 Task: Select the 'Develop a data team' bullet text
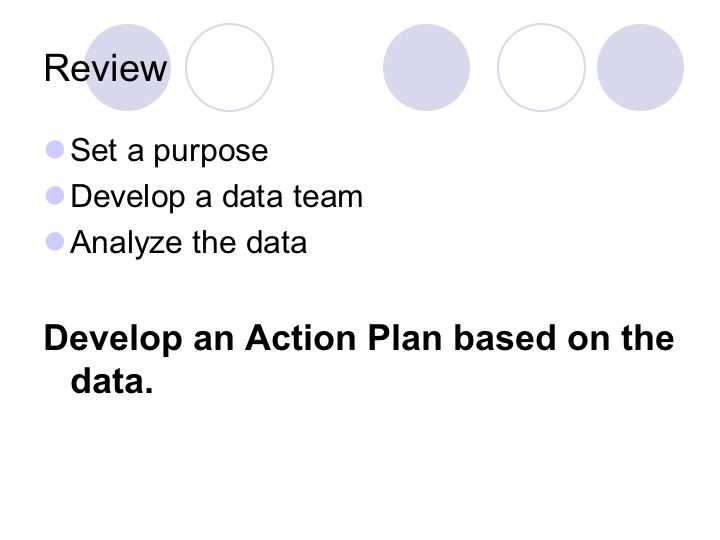(x=216, y=197)
